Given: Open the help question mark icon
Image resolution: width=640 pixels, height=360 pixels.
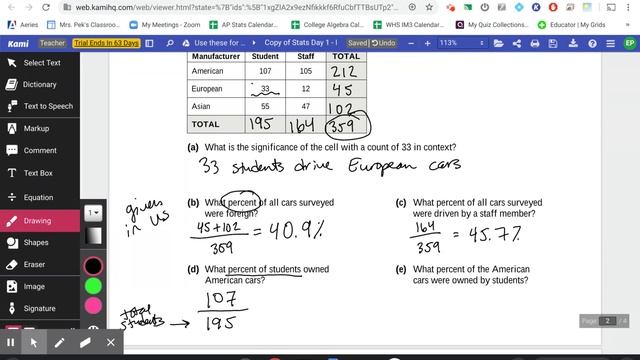Looking at the screenshot, I should pos(592,43).
